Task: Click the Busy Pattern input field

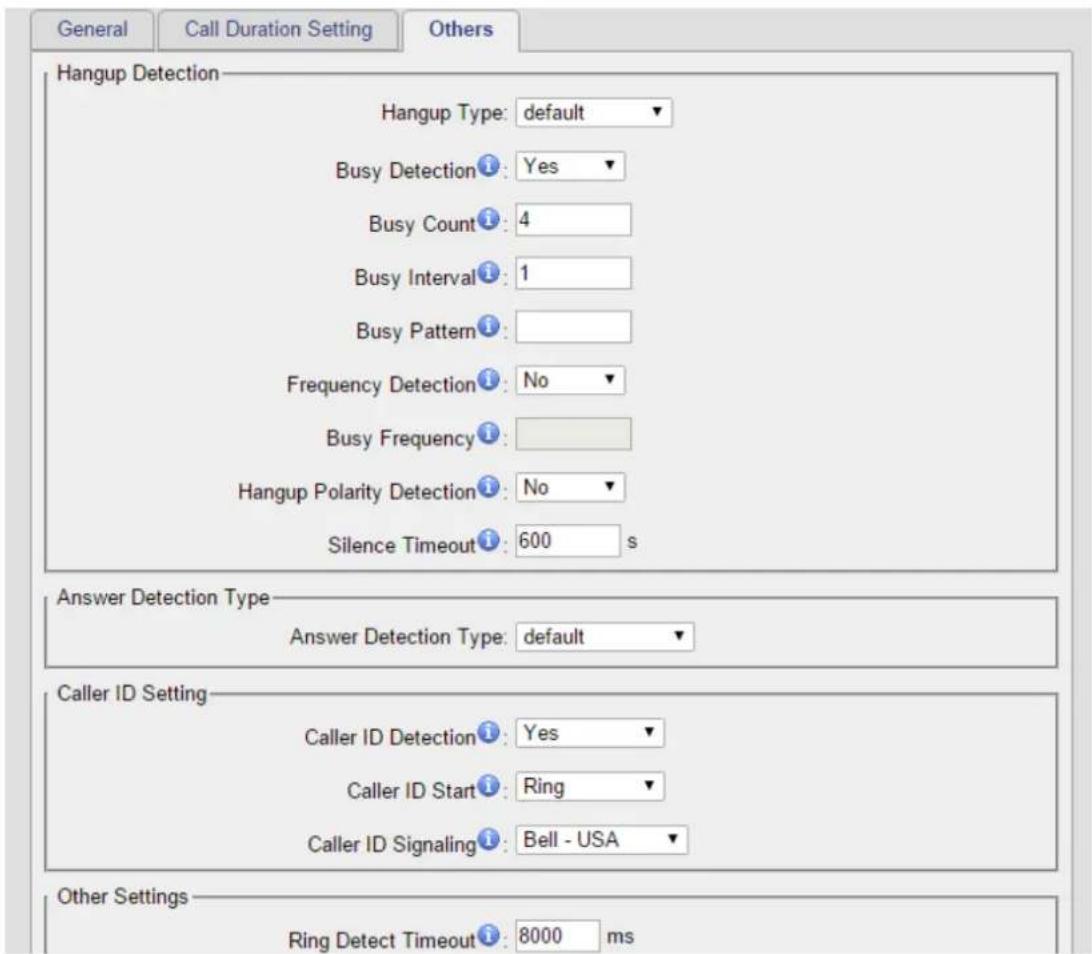Action: coord(573,327)
